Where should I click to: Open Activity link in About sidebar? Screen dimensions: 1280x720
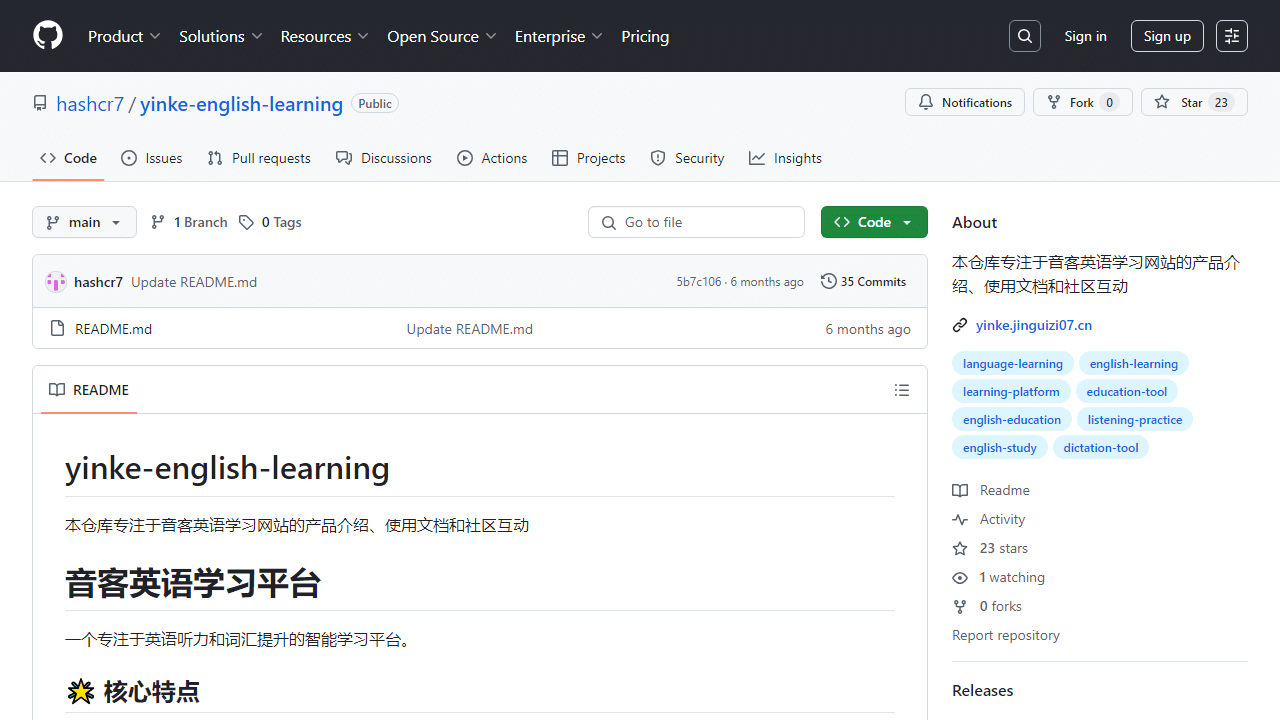(989, 519)
